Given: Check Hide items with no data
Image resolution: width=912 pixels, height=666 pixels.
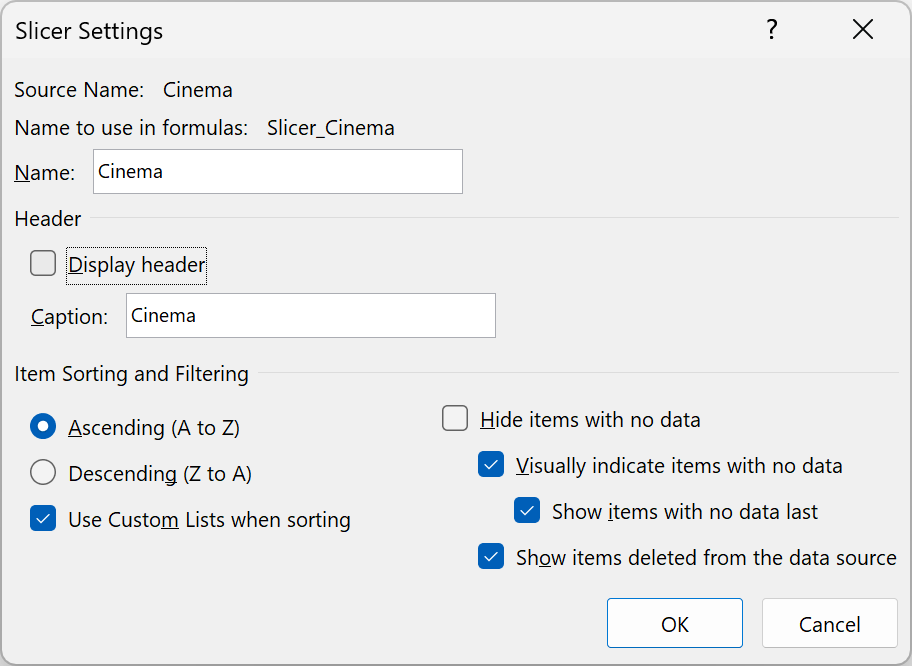Looking at the screenshot, I should 455,418.
